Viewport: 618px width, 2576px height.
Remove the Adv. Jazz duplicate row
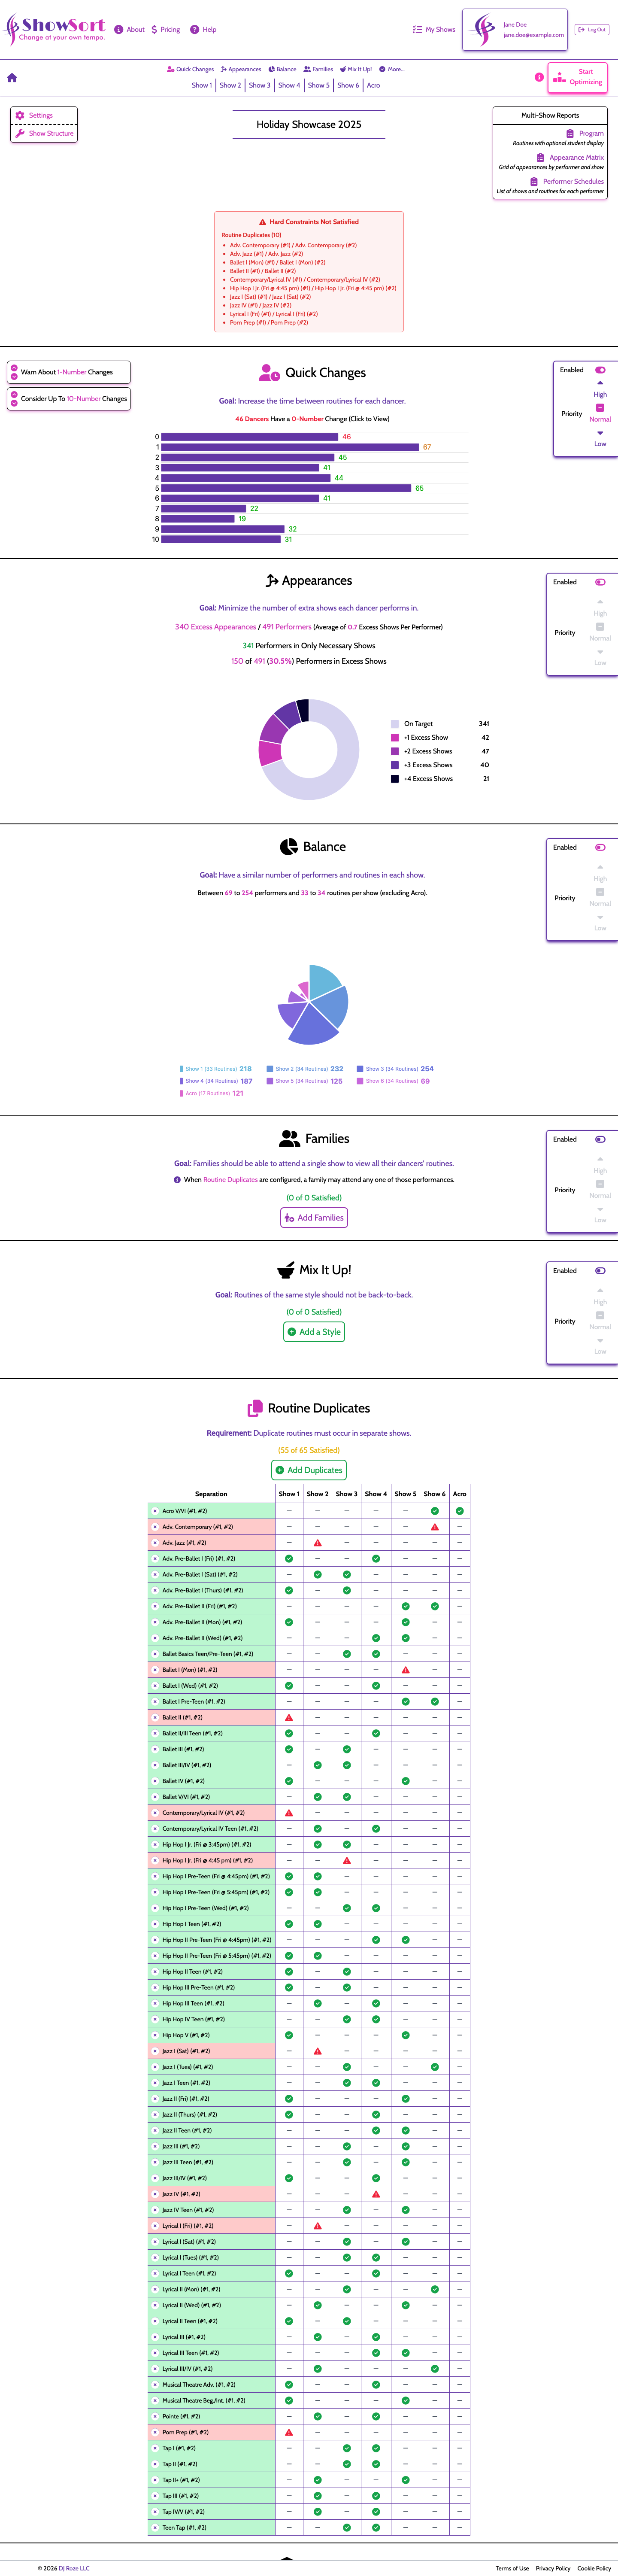click(x=154, y=1543)
